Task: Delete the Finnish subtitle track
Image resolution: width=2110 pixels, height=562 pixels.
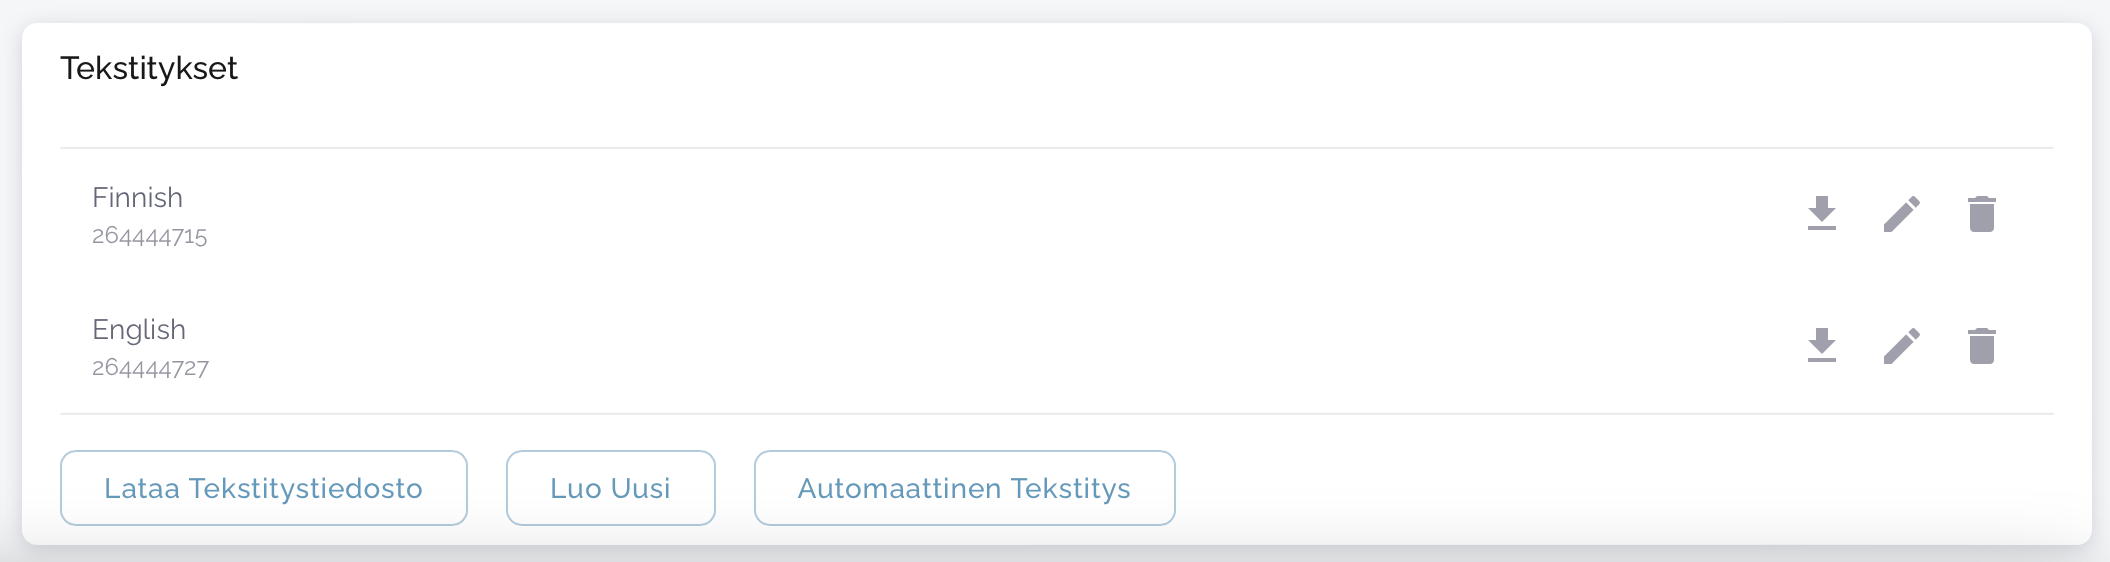Action: [x=1981, y=213]
